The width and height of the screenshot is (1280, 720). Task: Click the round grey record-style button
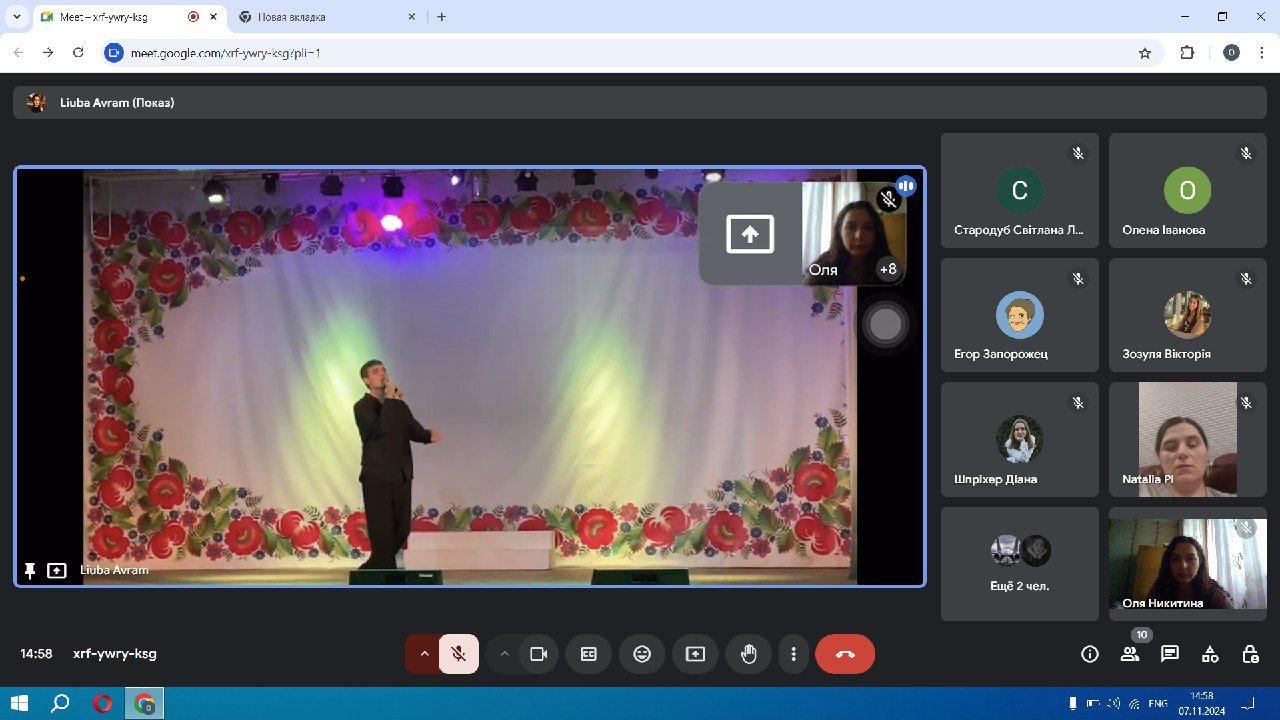(x=886, y=324)
